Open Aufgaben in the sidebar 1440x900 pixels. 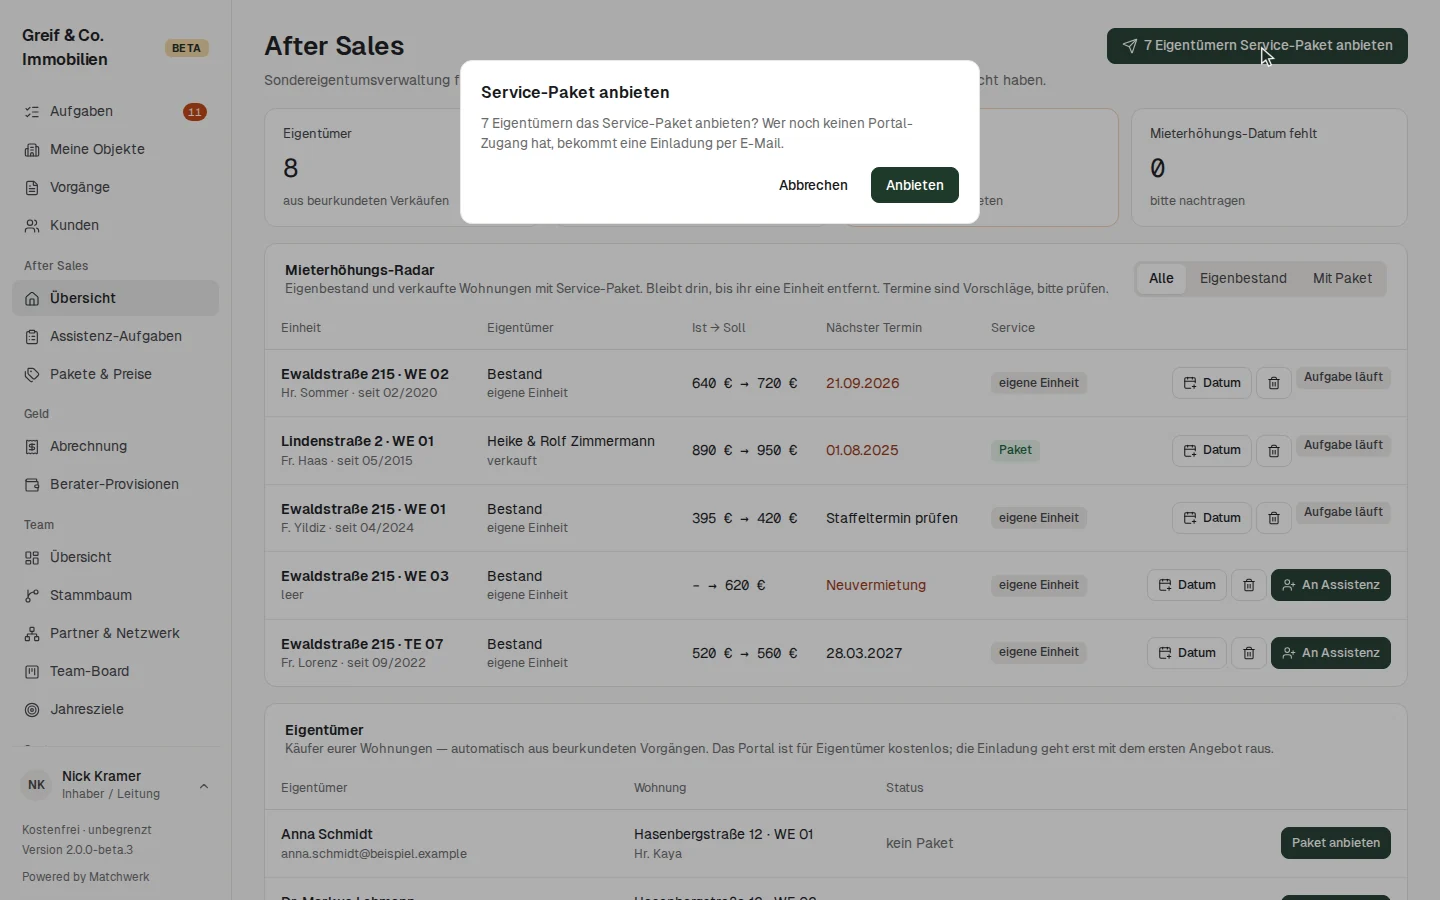tap(115, 112)
